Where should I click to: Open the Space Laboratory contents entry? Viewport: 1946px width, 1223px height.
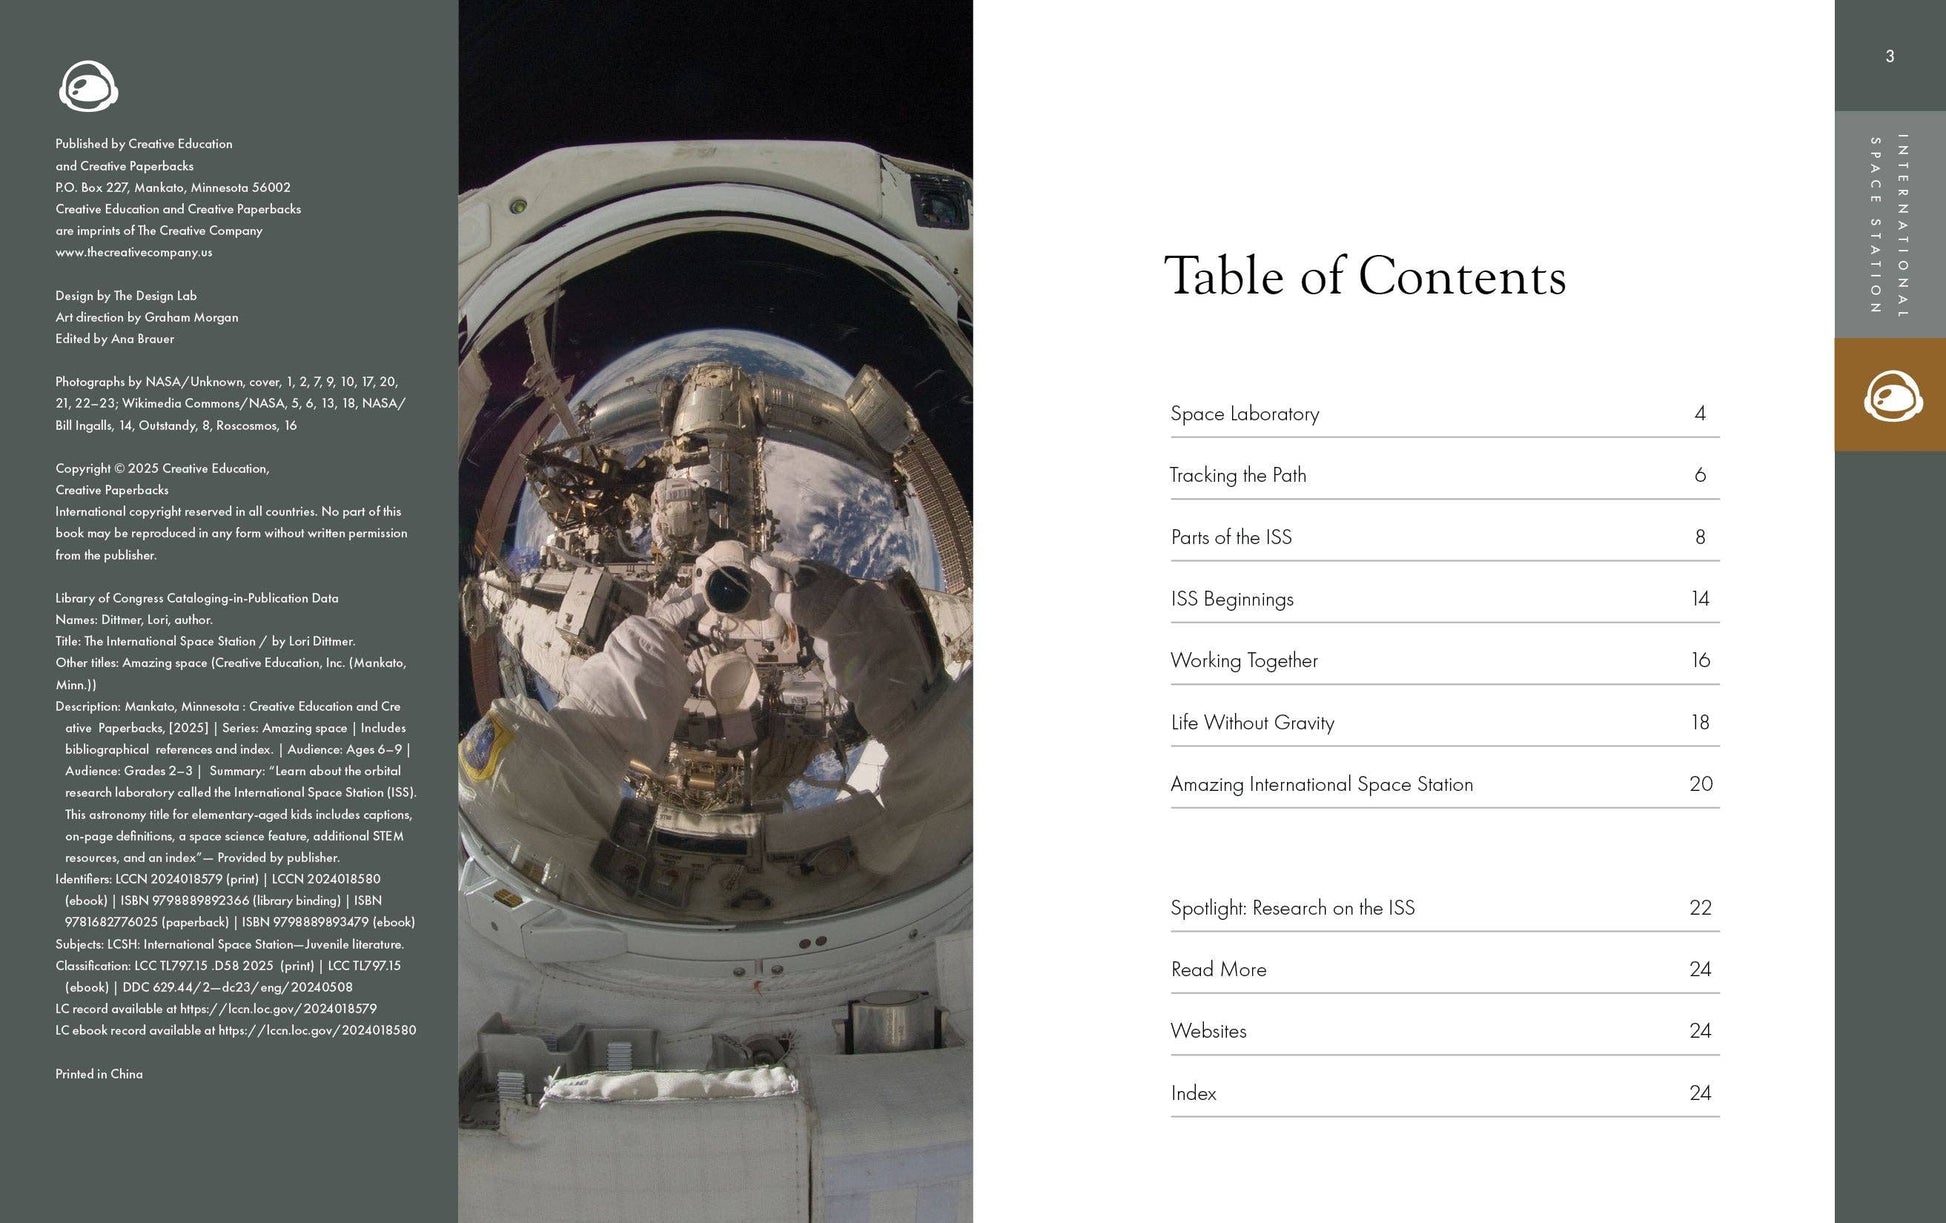click(x=1245, y=414)
